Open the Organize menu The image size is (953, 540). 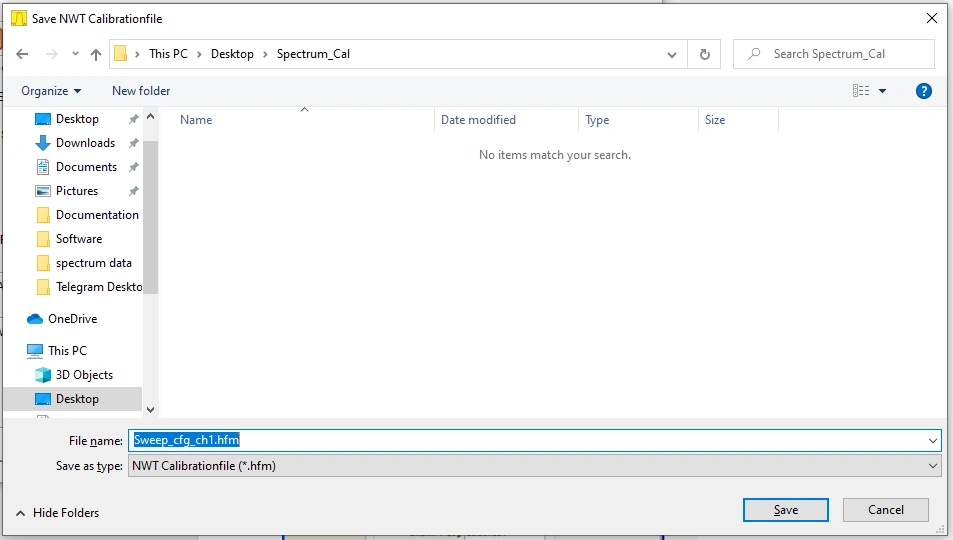pyautogui.click(x=51, y=91)
